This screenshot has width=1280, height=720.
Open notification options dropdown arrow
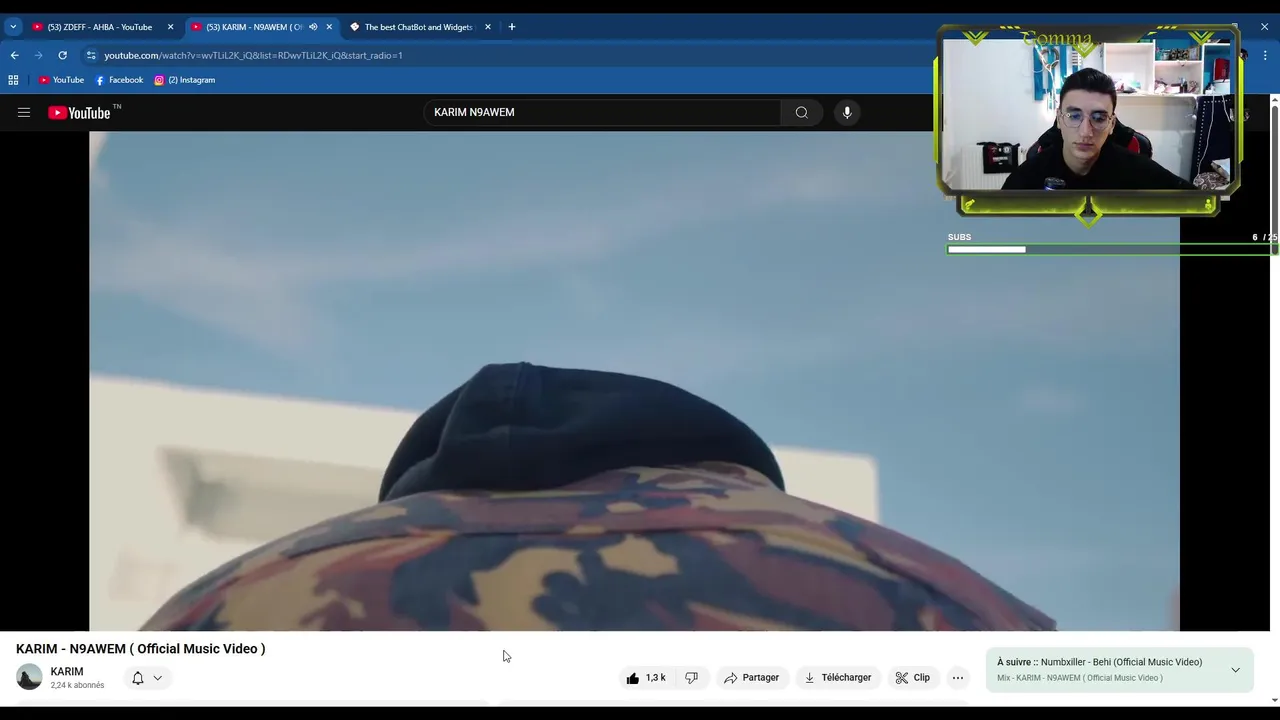click(158, 678)
